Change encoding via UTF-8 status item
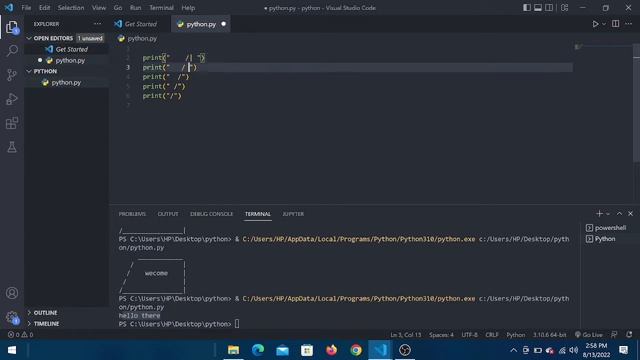The height and width of the screenshot is (360, 640). point(469,335)
